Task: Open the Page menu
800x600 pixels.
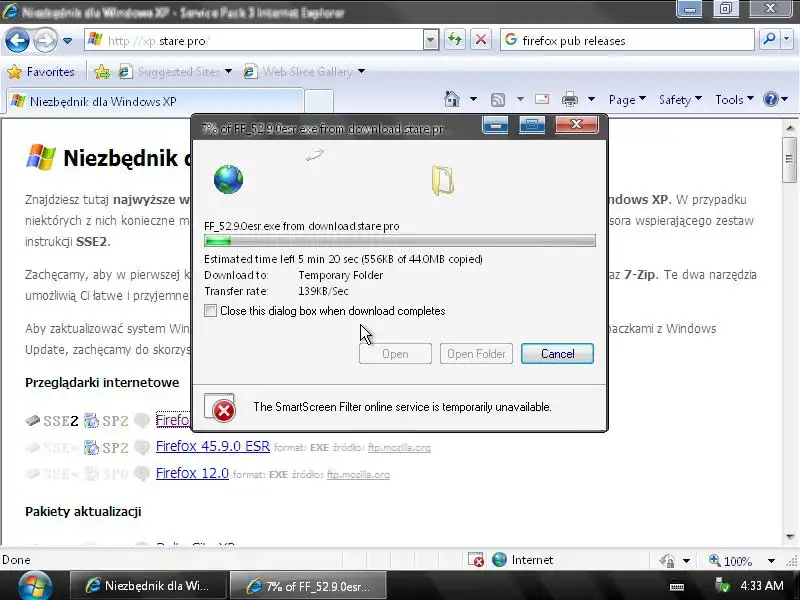Action: coord(627,99)
